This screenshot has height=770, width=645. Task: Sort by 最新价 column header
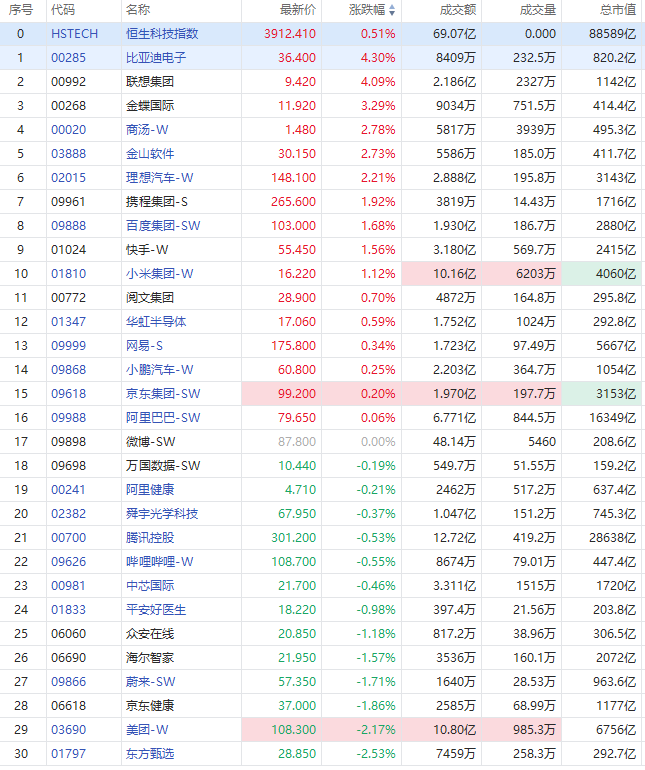tap(298, 10)
